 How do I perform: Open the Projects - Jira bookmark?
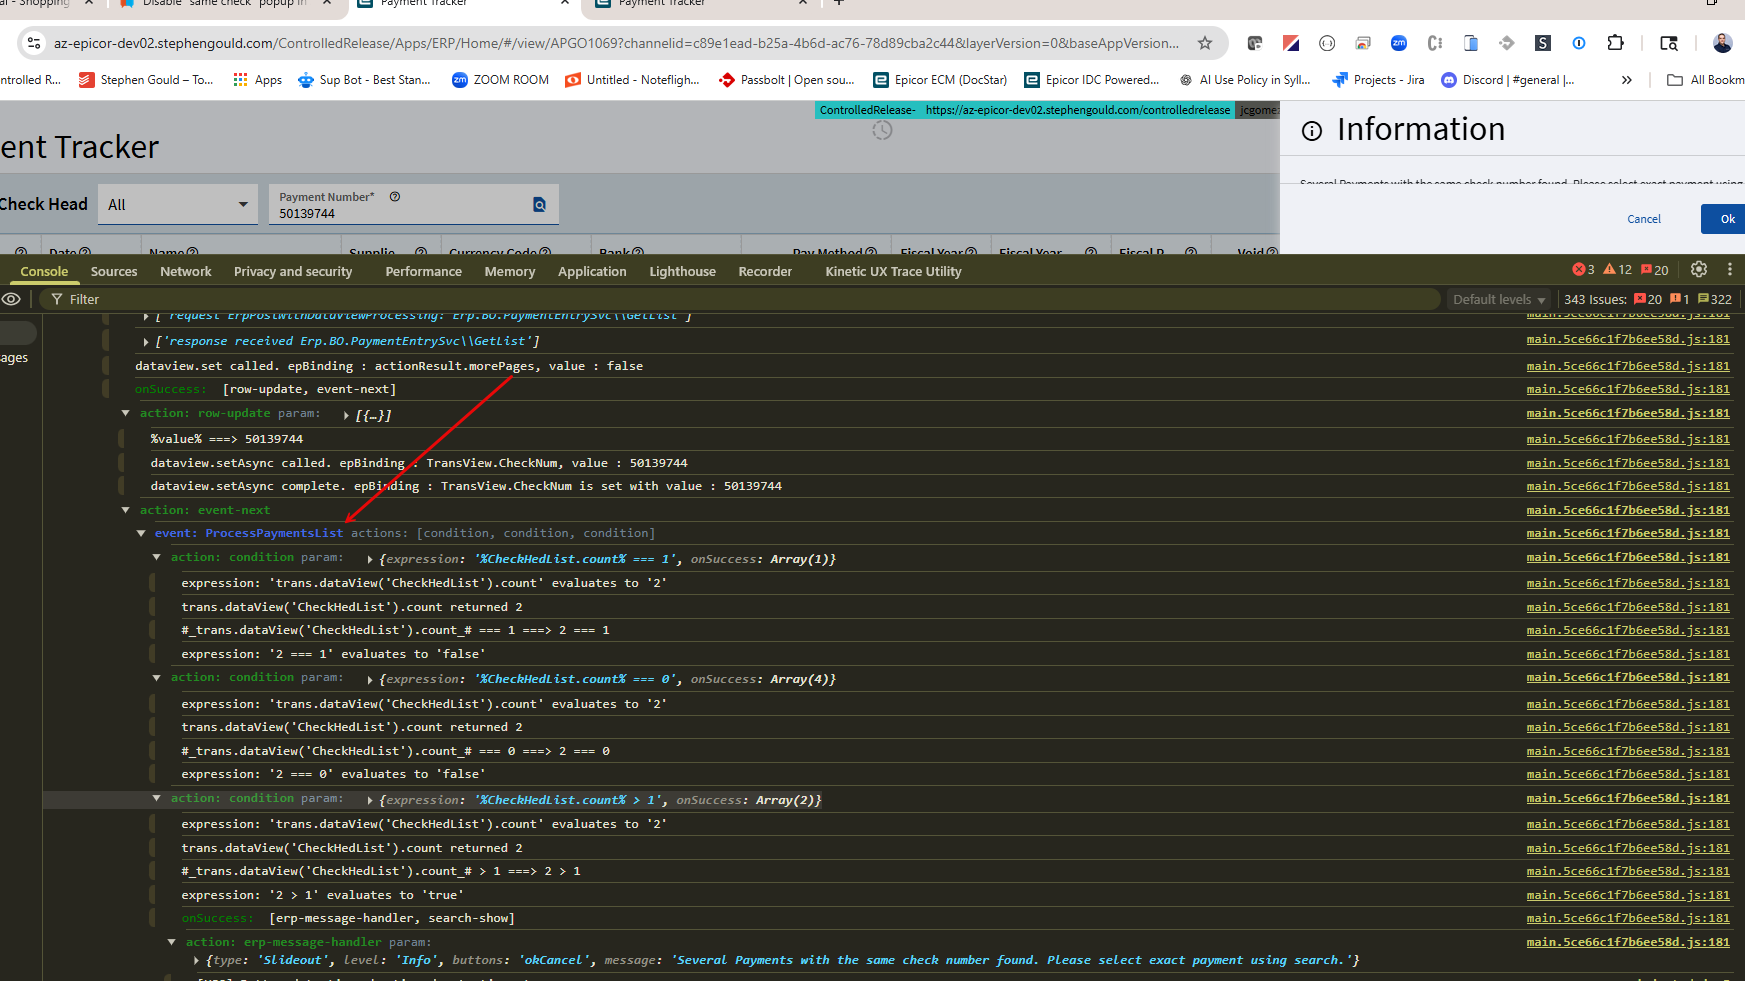[x=1378, y=80]
